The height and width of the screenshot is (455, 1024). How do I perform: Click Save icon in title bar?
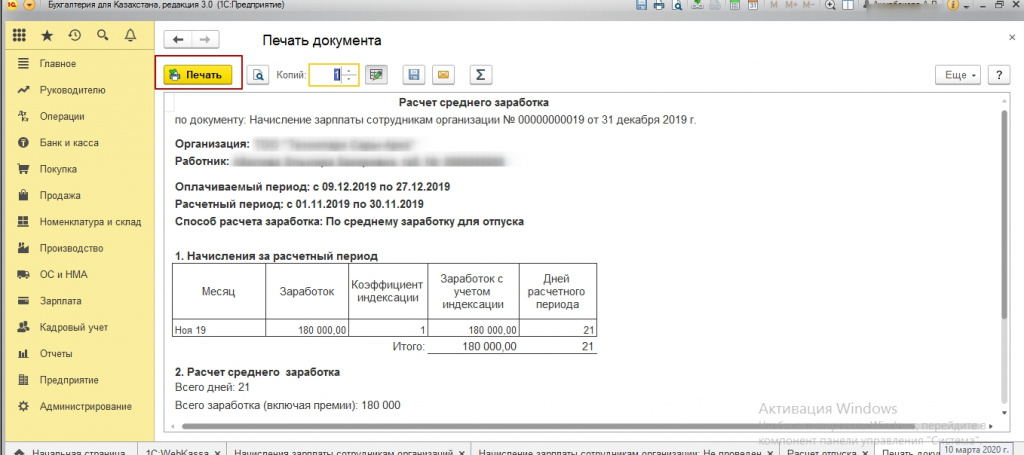point(641,5)
